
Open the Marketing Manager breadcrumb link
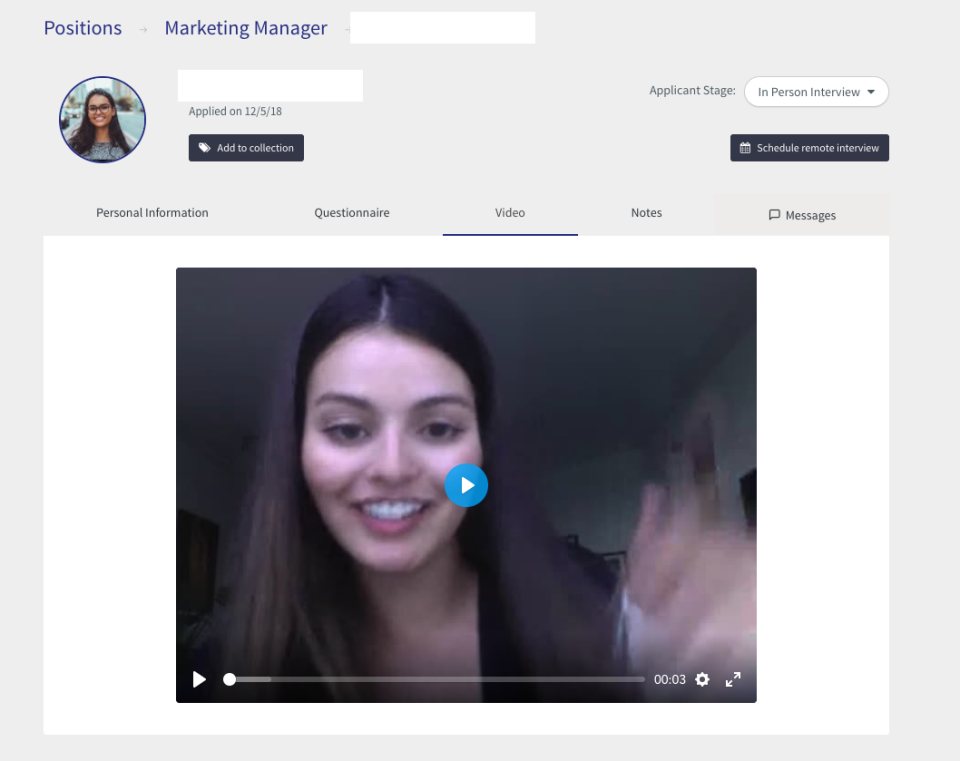click(x=246, y=28)
